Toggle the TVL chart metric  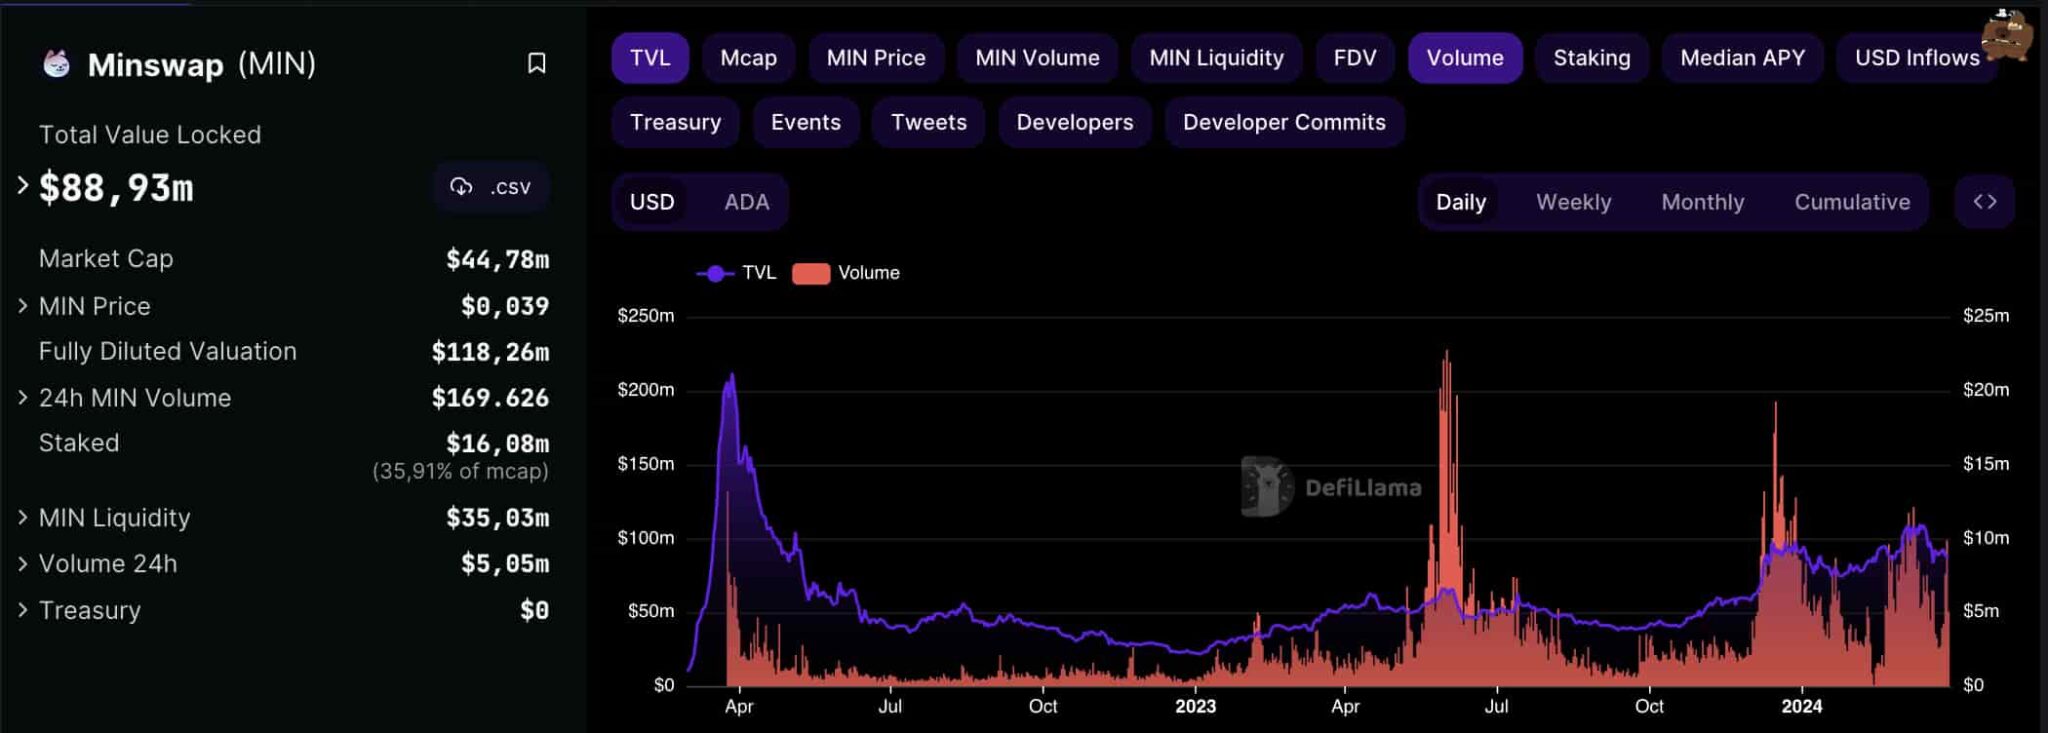pos(650,58)
